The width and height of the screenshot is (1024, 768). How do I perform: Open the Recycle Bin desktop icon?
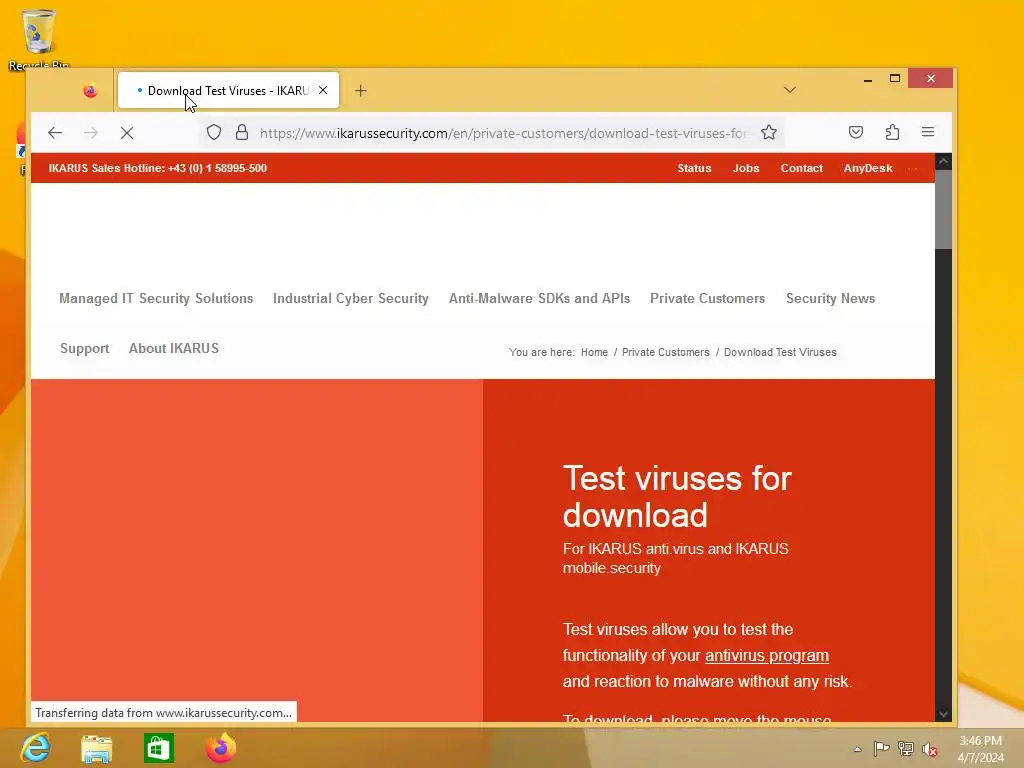pos(39,39)
